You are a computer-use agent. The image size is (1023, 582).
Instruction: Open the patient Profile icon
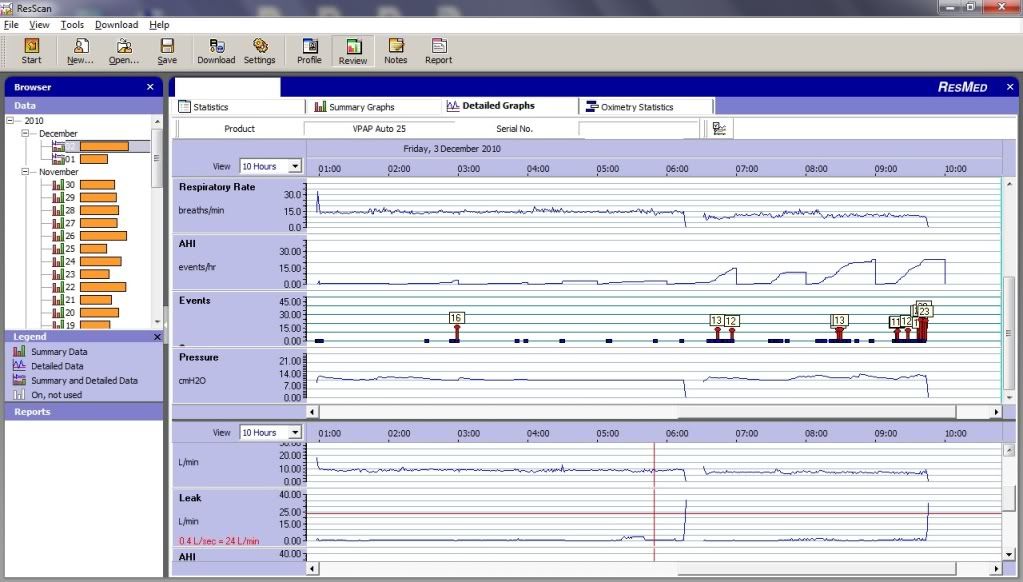[x=309, y=51]
